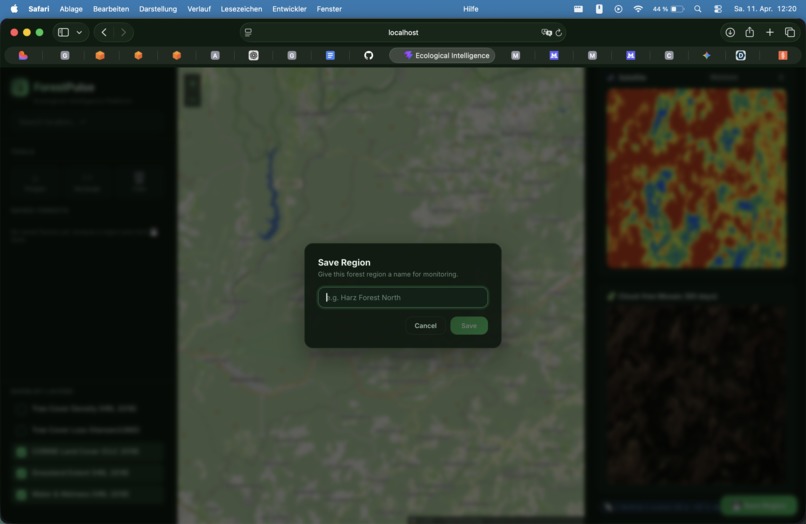This screenshot has height=524, width=806.
Task: Open the Darstellung menu
Action: [x=158, y=9]
